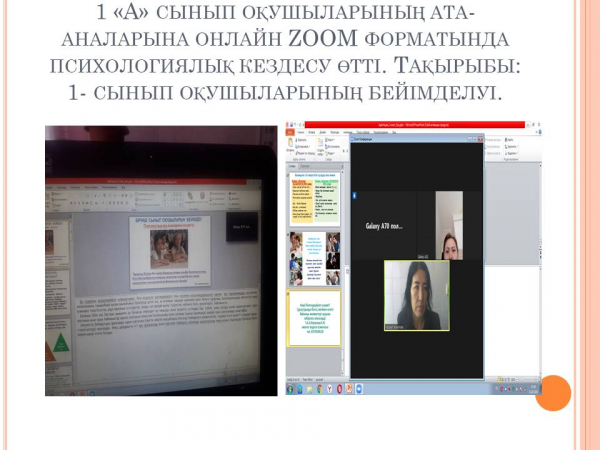The image size is (600, 450).
Task: Open the Windows Start menu
Action: [x=290, y=388]
